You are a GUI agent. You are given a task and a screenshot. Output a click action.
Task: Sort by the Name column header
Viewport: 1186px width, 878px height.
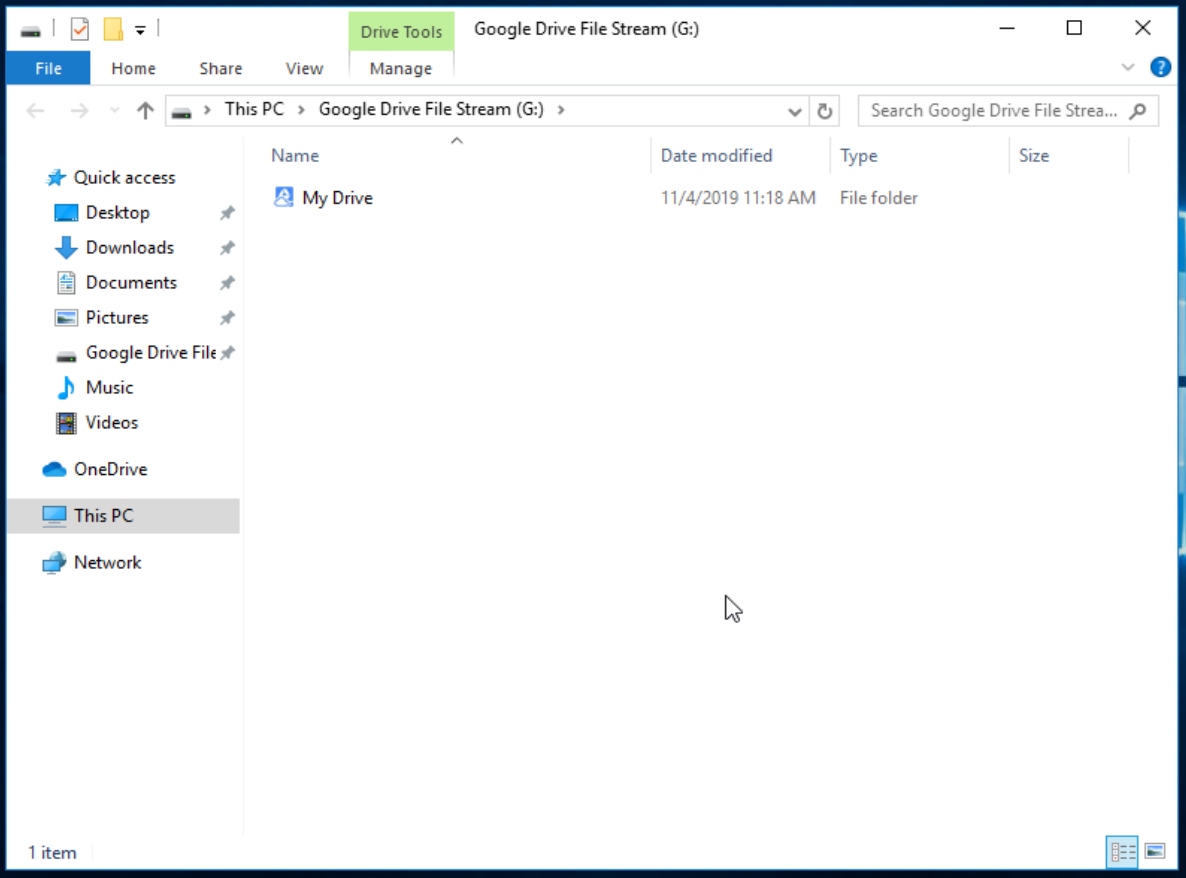295,156
